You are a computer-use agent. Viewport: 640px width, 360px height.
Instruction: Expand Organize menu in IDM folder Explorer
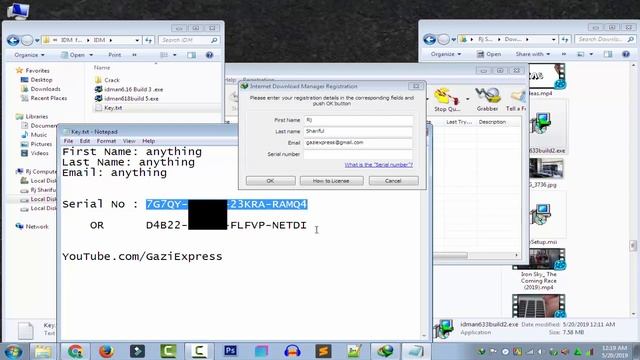pyautogui.click(x=29, y=55)
